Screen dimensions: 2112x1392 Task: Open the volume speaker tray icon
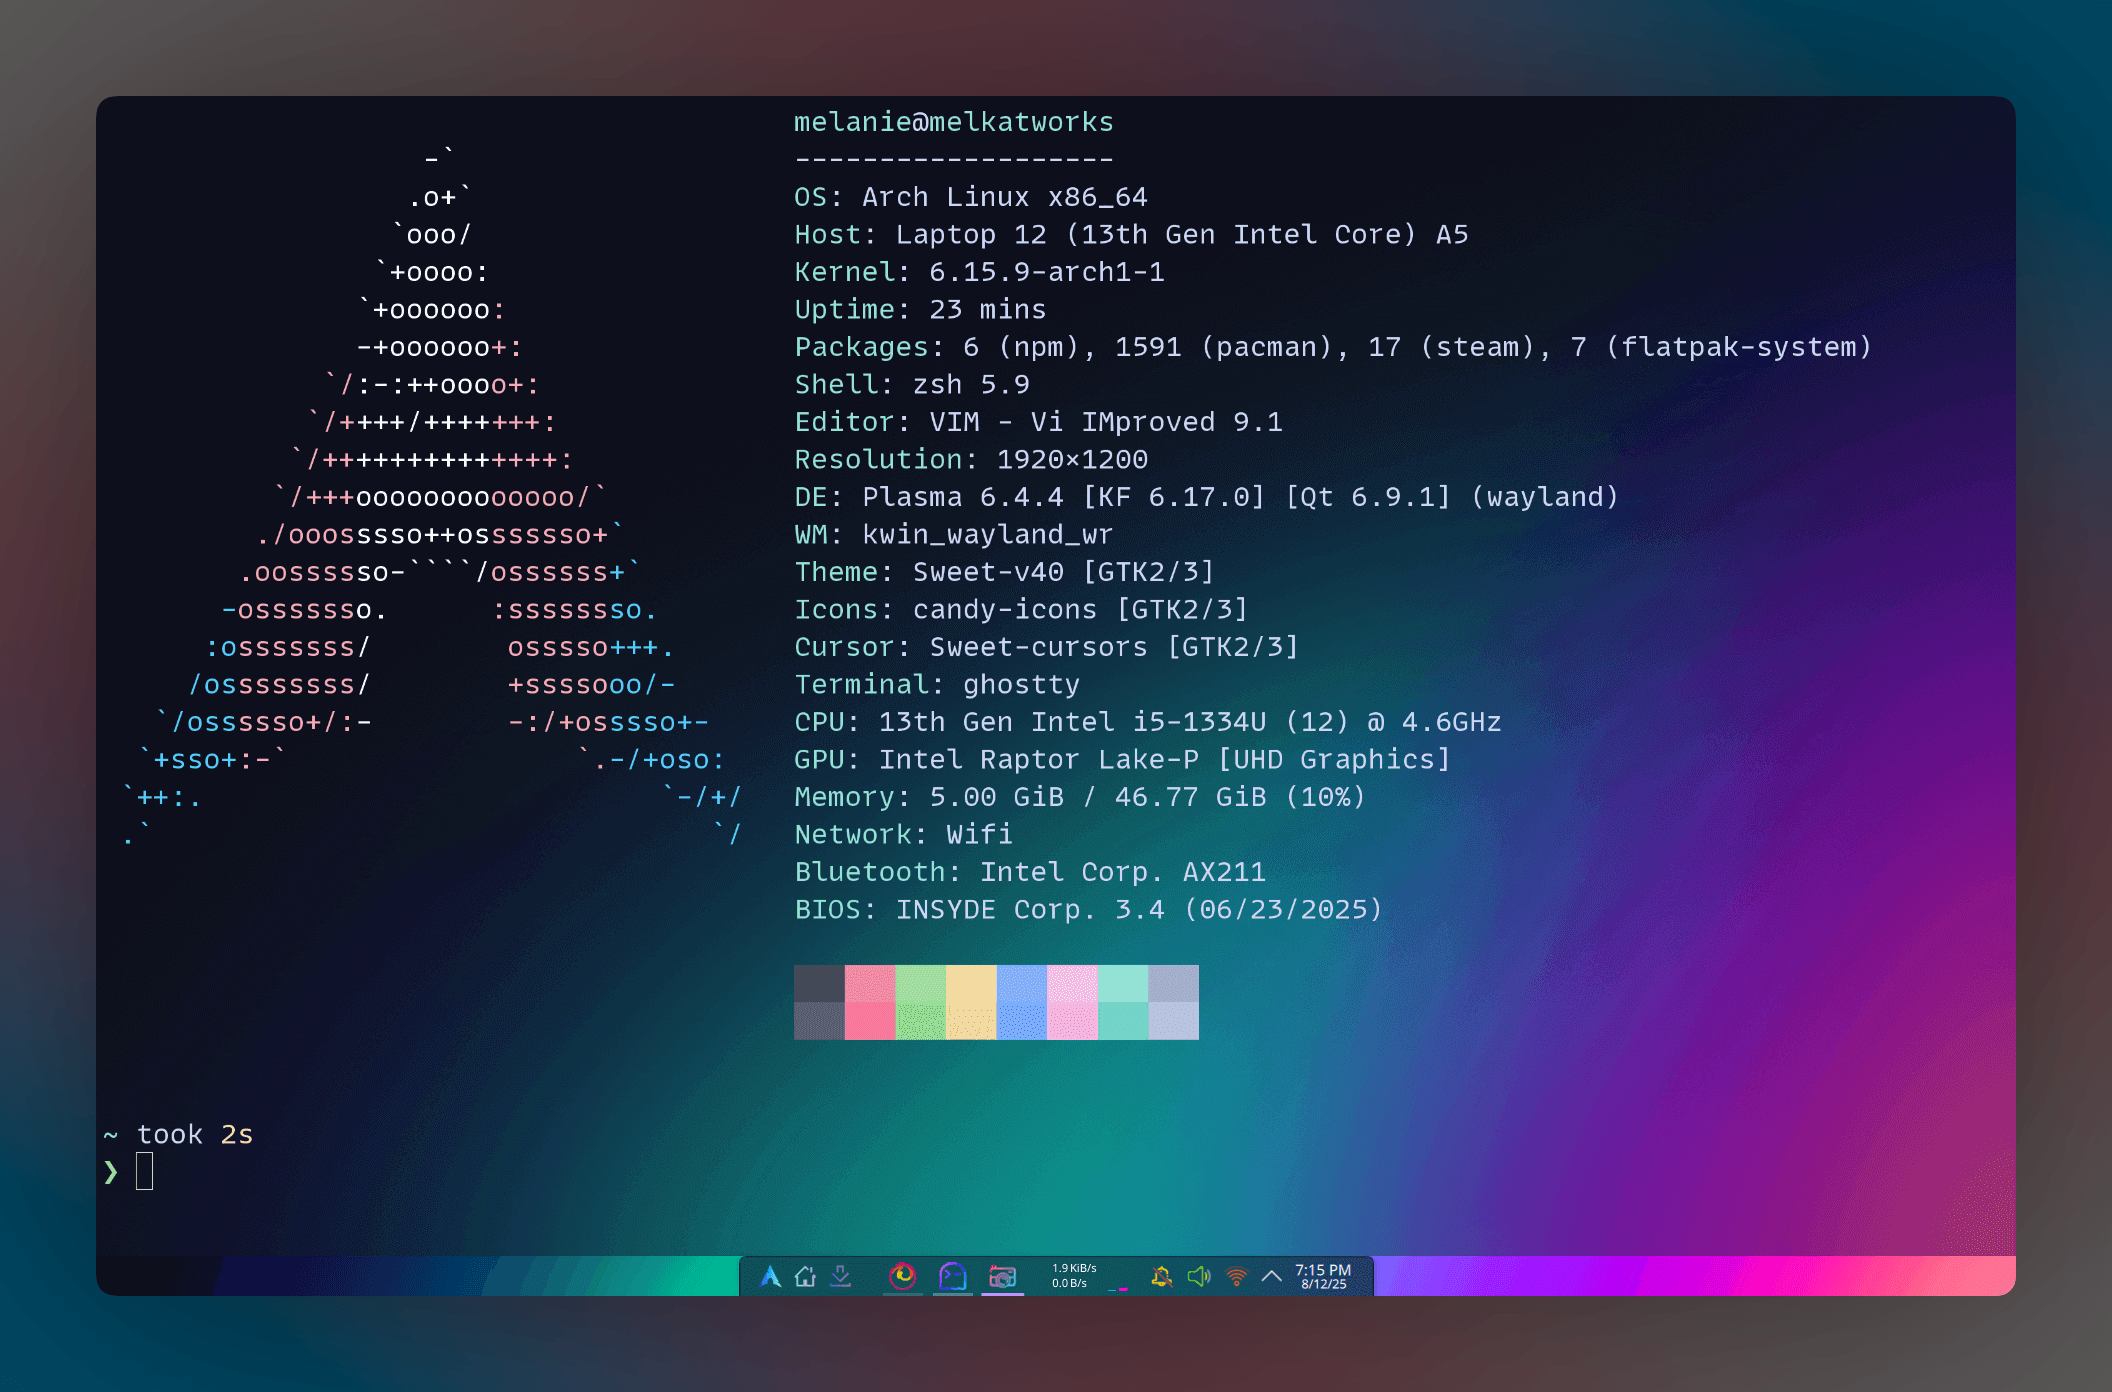tap(1198, 1276)
